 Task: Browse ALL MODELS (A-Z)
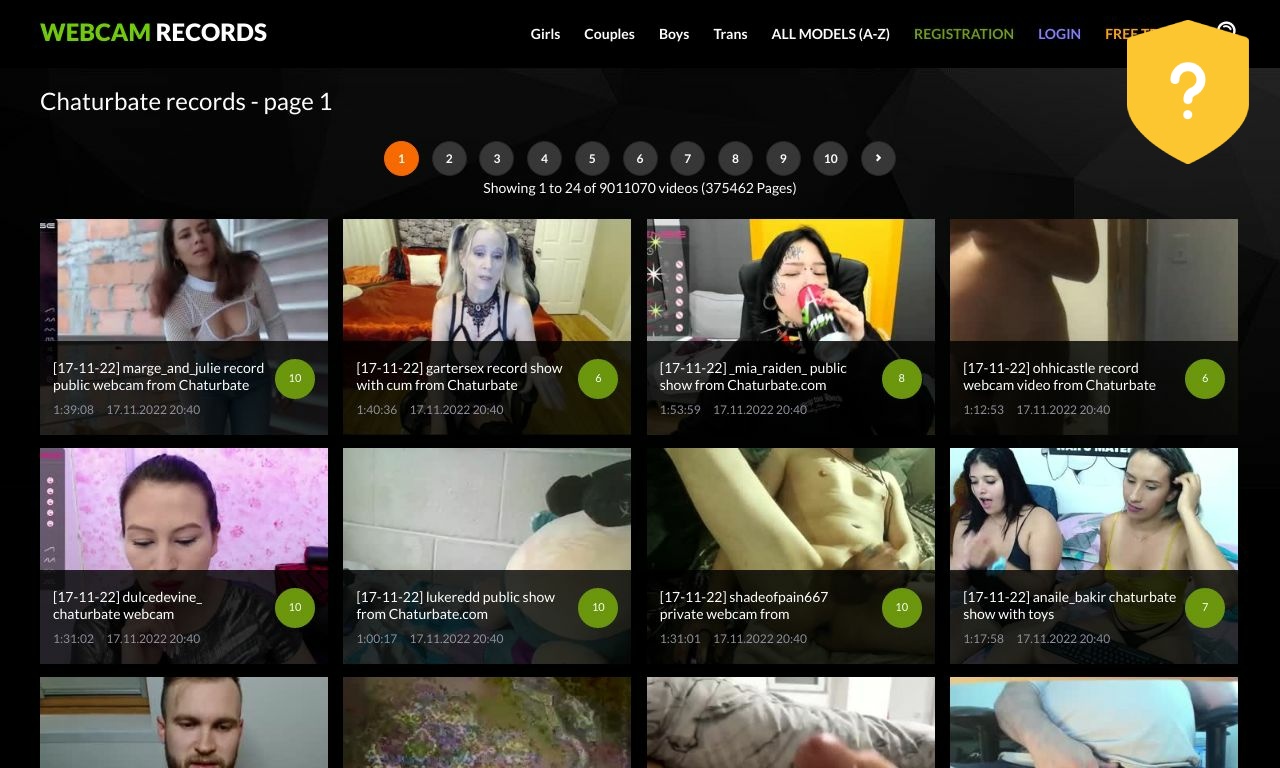830,34
